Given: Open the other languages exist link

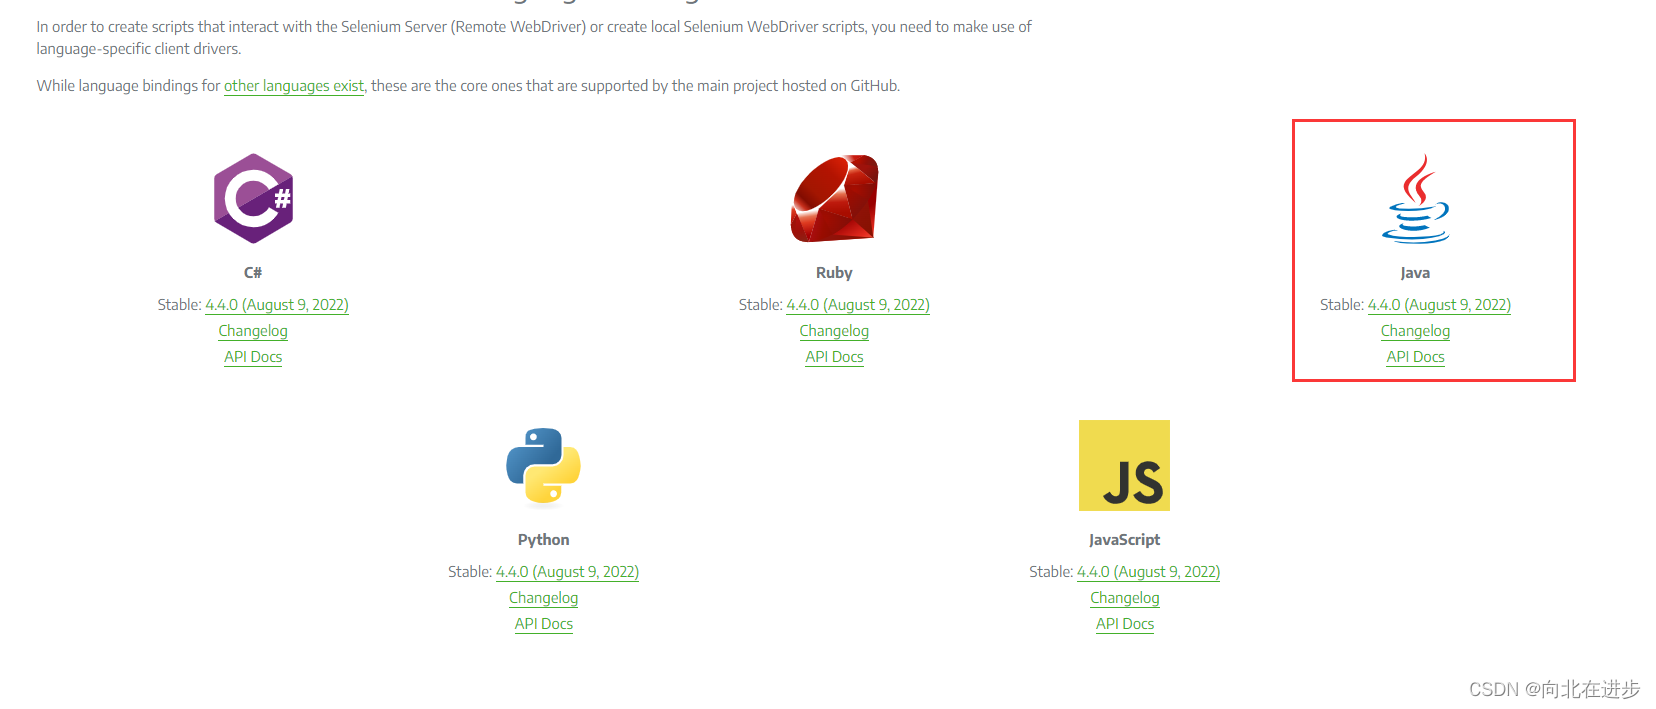Looking at the screenshot, I should click(293, 86).
